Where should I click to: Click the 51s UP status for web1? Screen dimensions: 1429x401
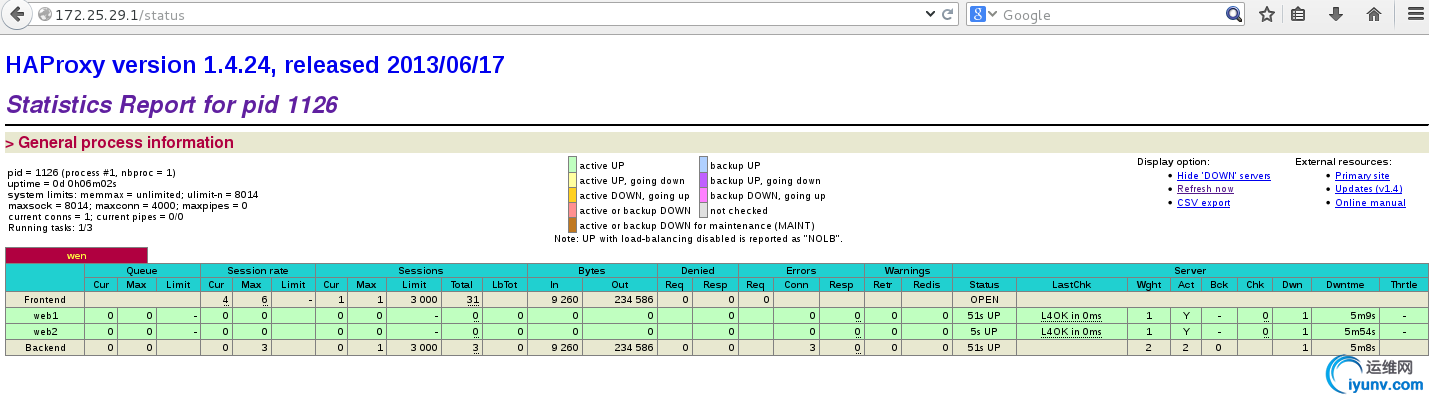pyautogui.click(x=984, y=315)
